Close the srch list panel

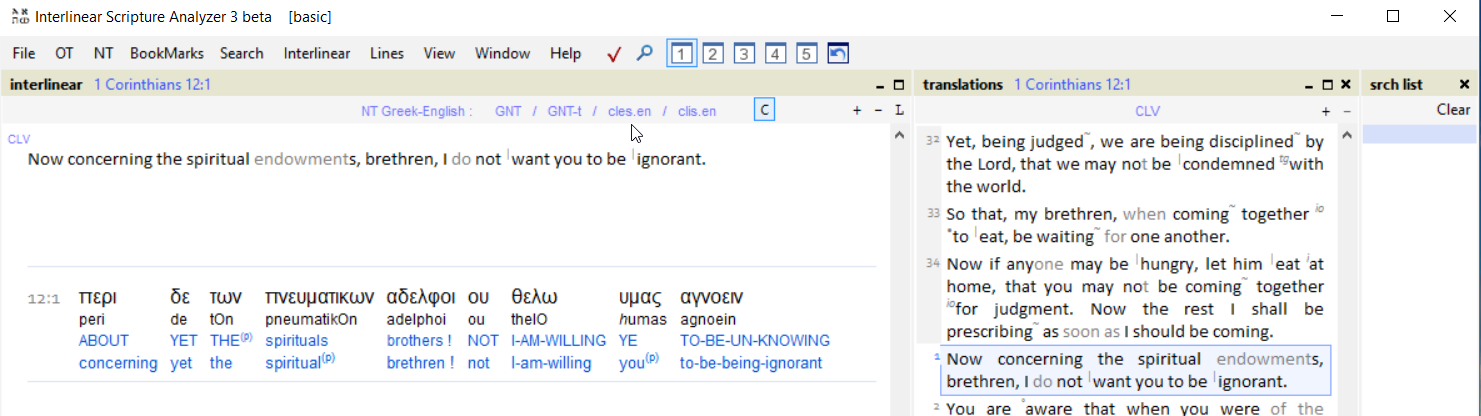[1464, 85]
